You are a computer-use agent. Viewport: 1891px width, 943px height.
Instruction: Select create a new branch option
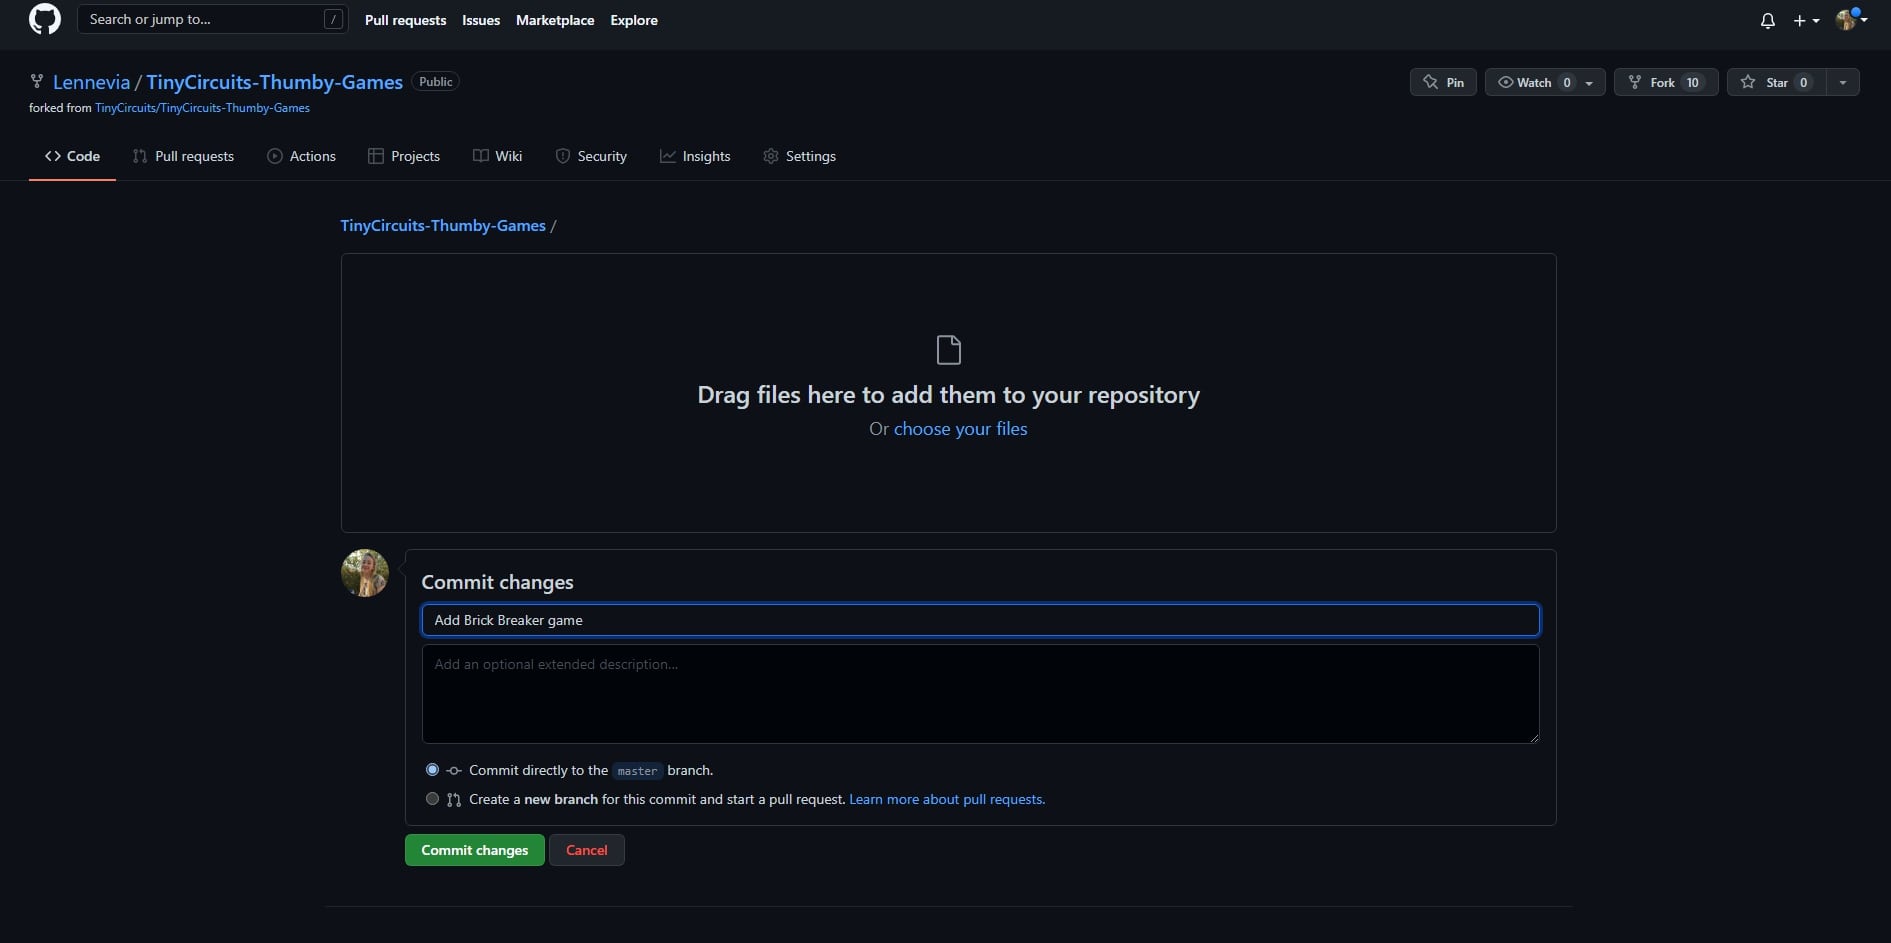coord(432,799)
